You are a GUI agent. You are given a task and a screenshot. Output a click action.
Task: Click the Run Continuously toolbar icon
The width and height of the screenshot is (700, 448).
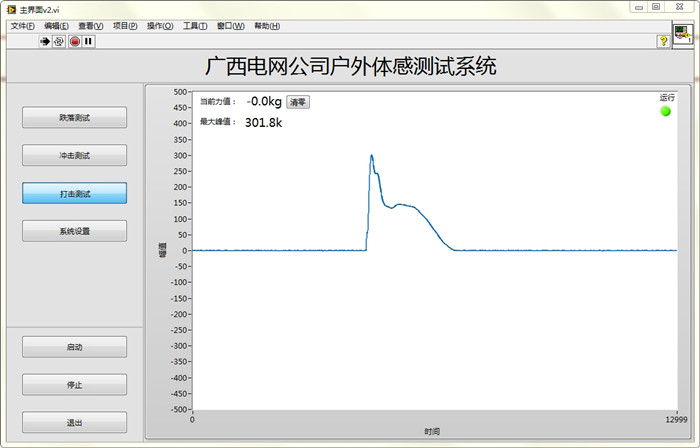(59, 41)
